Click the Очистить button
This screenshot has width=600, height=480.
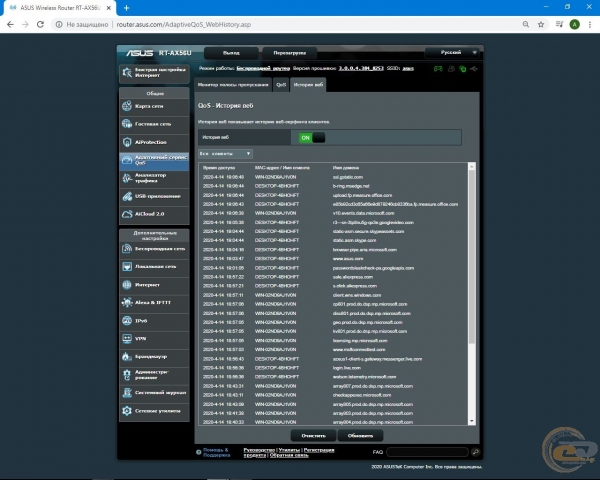[313, 436]
